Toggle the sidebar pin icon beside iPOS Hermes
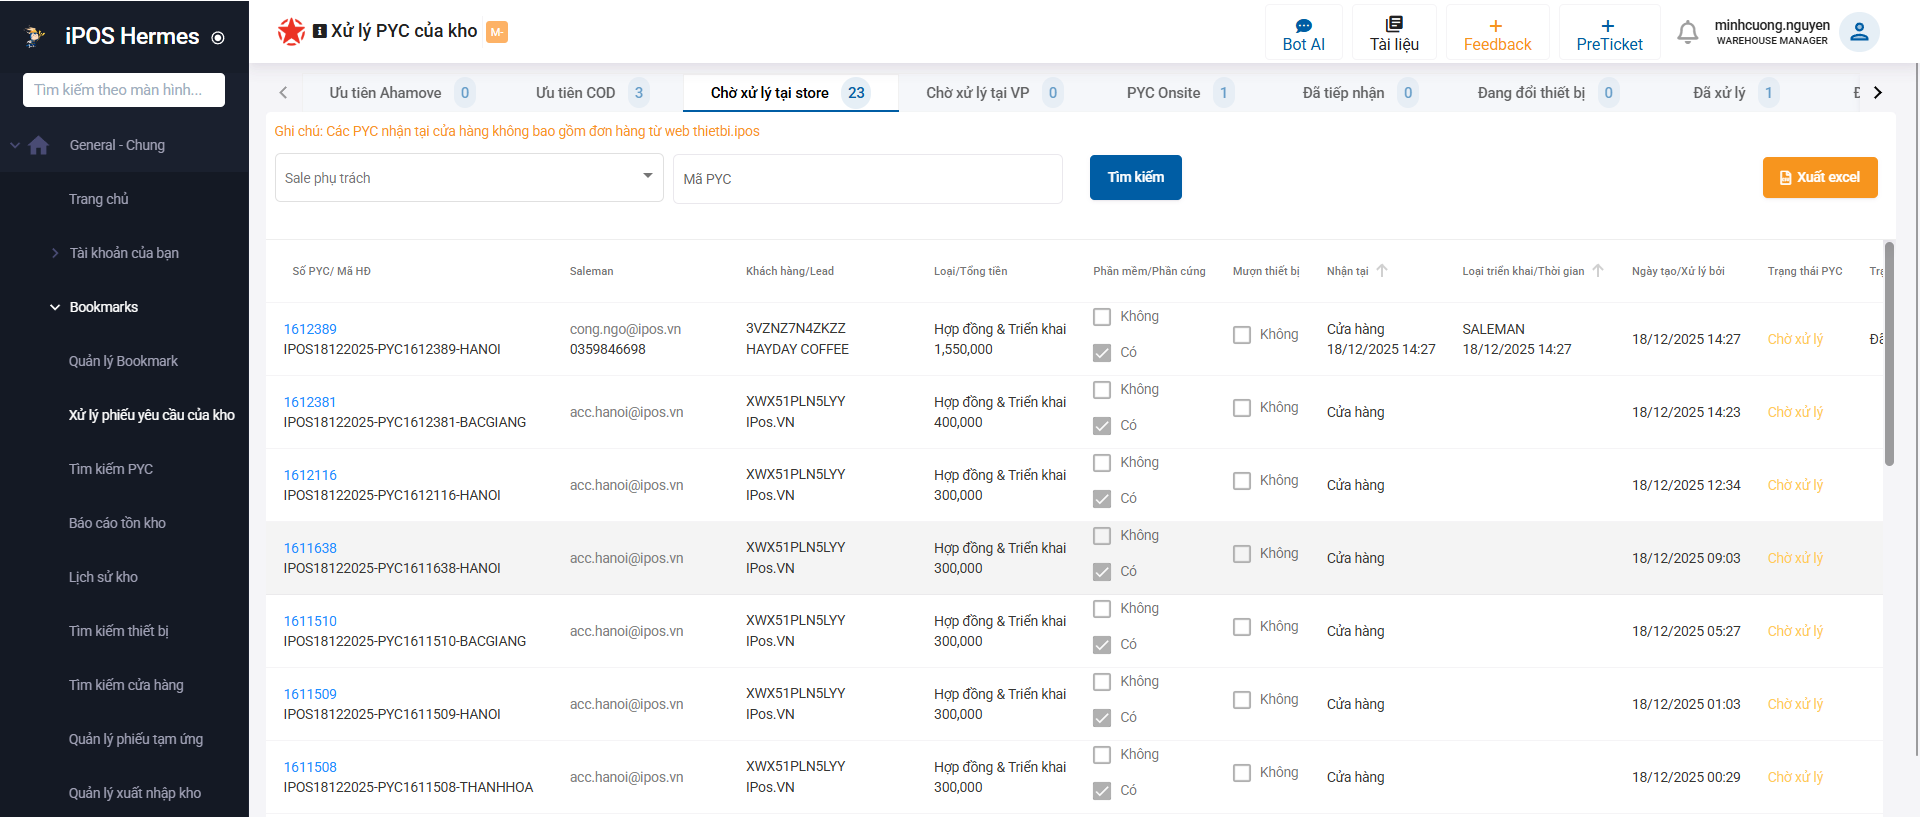Viewport: 1920px width, 817px height. coord(218,38)
